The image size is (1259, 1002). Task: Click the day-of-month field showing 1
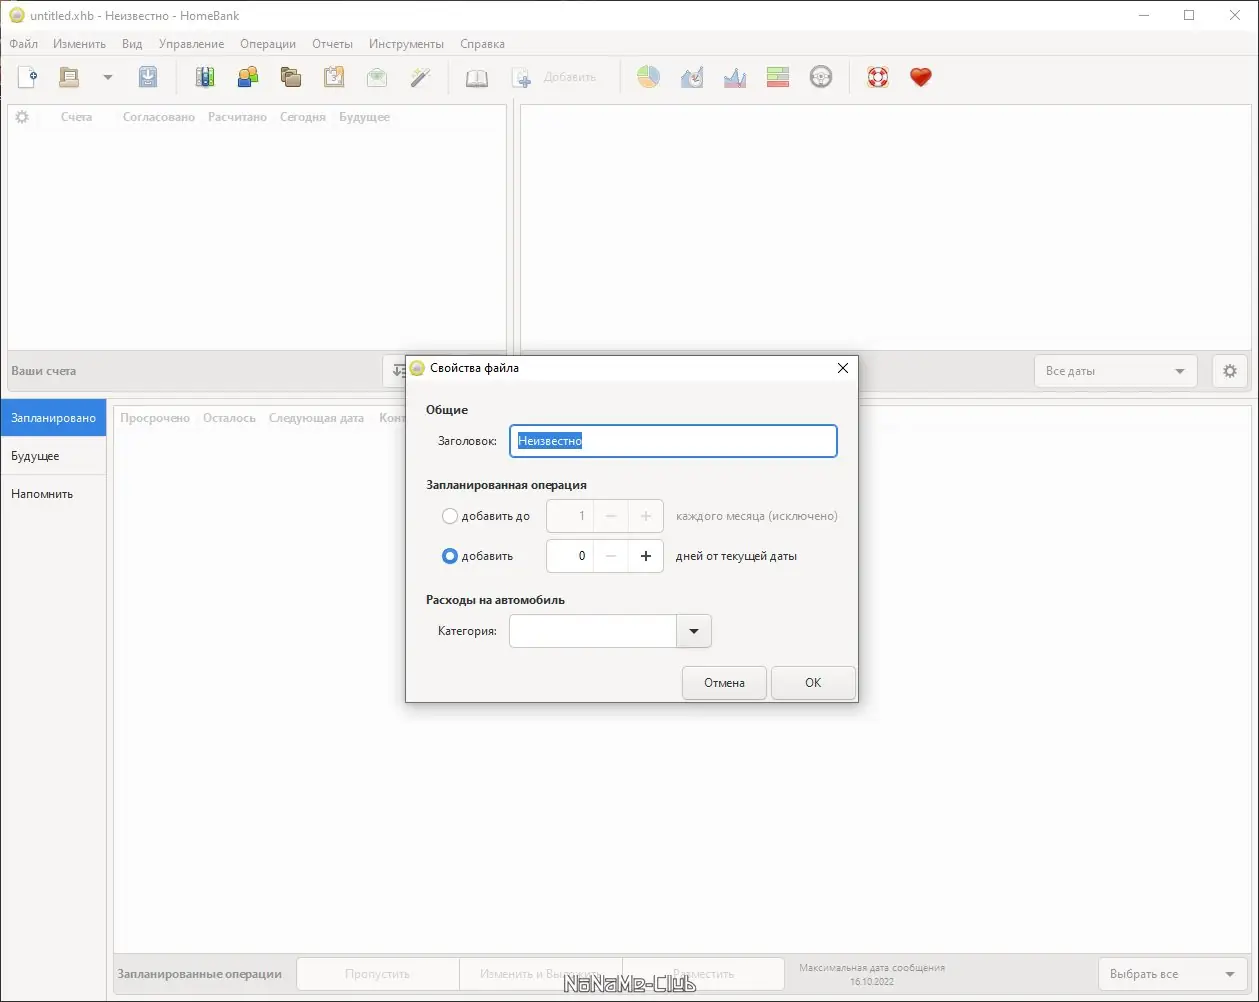pyautogui.click(x=570, y=516)
